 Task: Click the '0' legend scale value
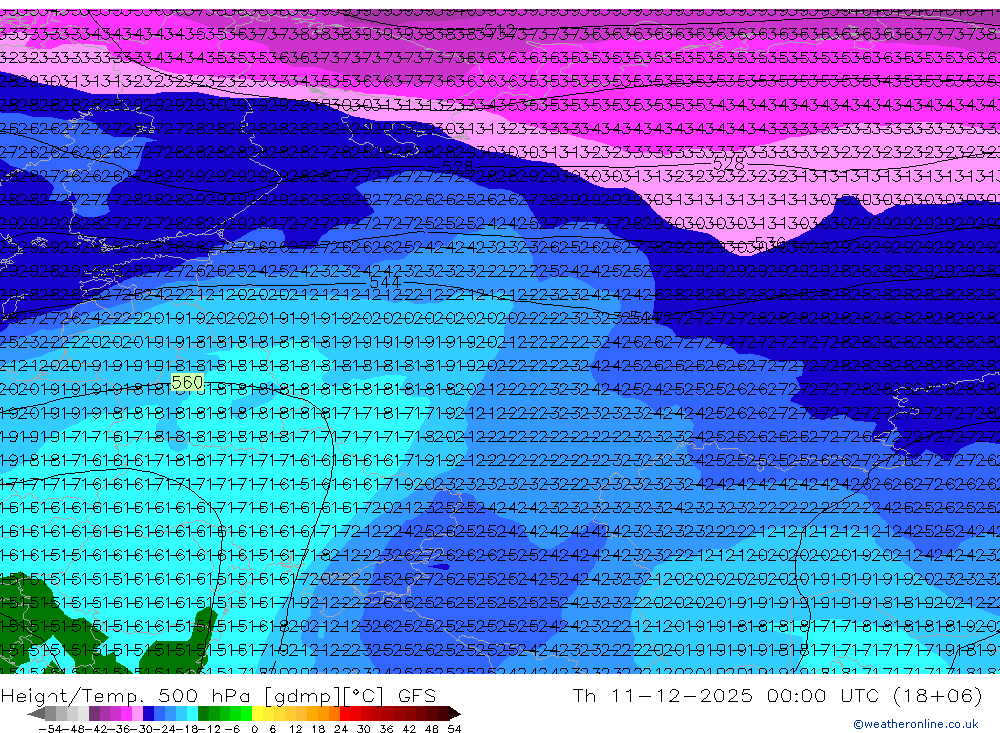254,729
